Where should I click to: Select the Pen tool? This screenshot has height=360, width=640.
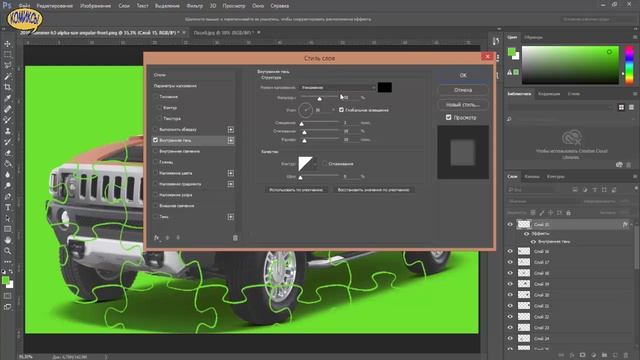point(7,196)
